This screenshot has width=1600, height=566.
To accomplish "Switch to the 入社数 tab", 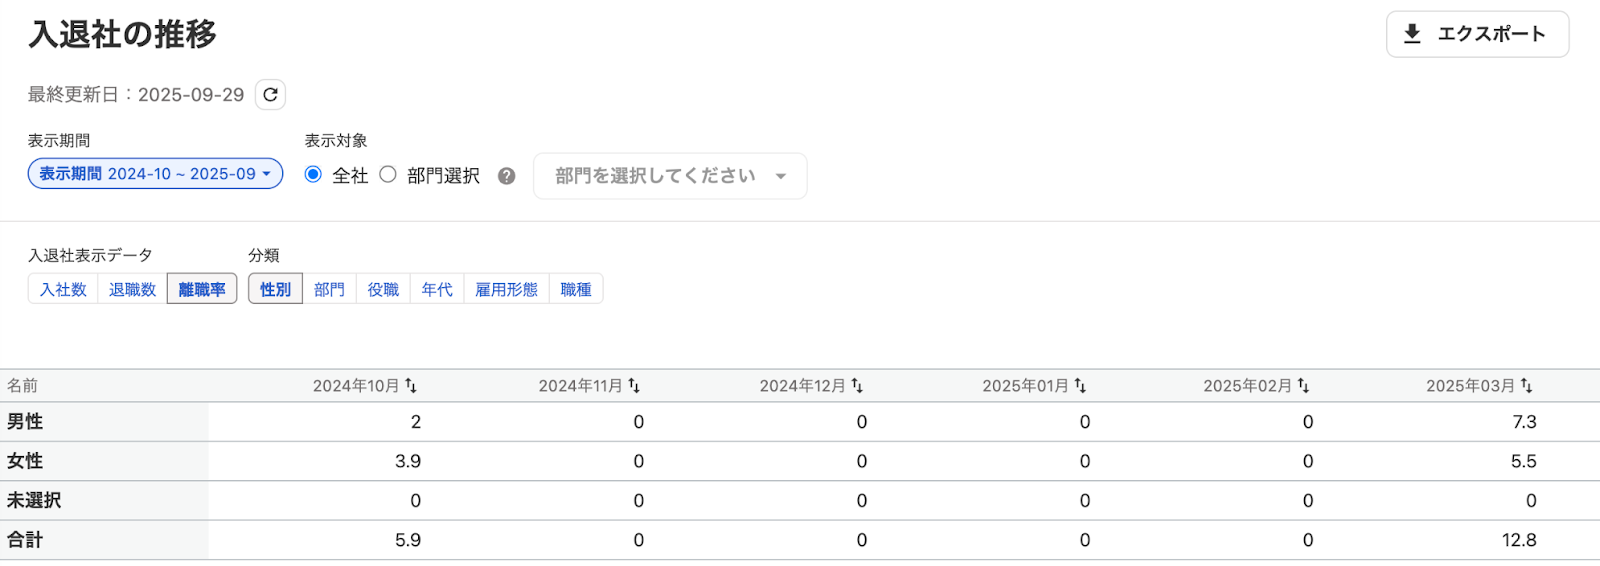I will (x=63, y=289).
